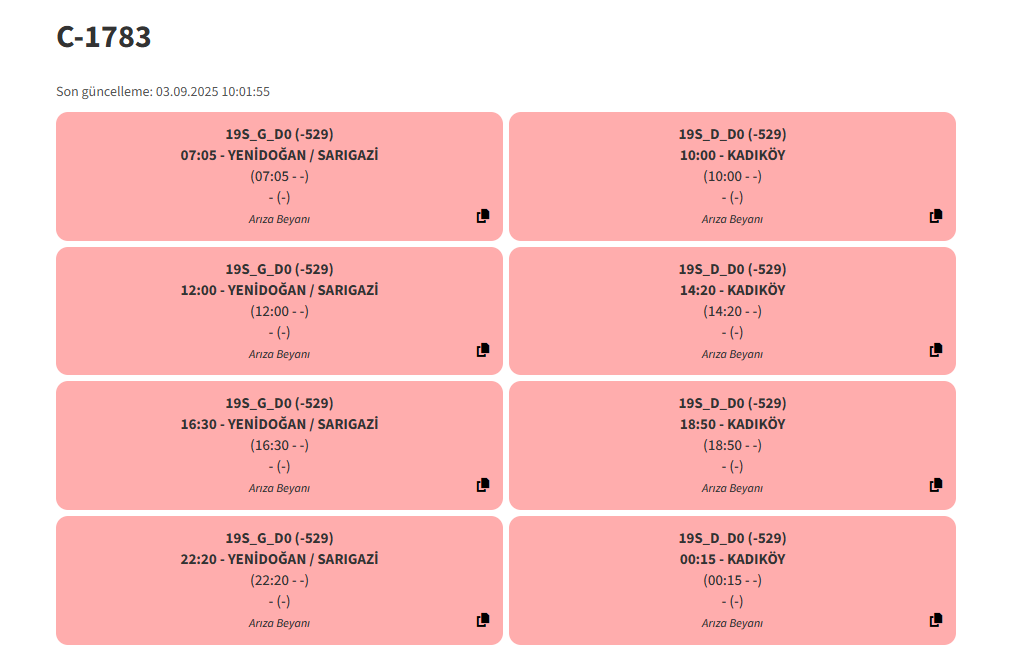Click Arıza Beyanı on the 07:05 card

click(x=279, y=219)
